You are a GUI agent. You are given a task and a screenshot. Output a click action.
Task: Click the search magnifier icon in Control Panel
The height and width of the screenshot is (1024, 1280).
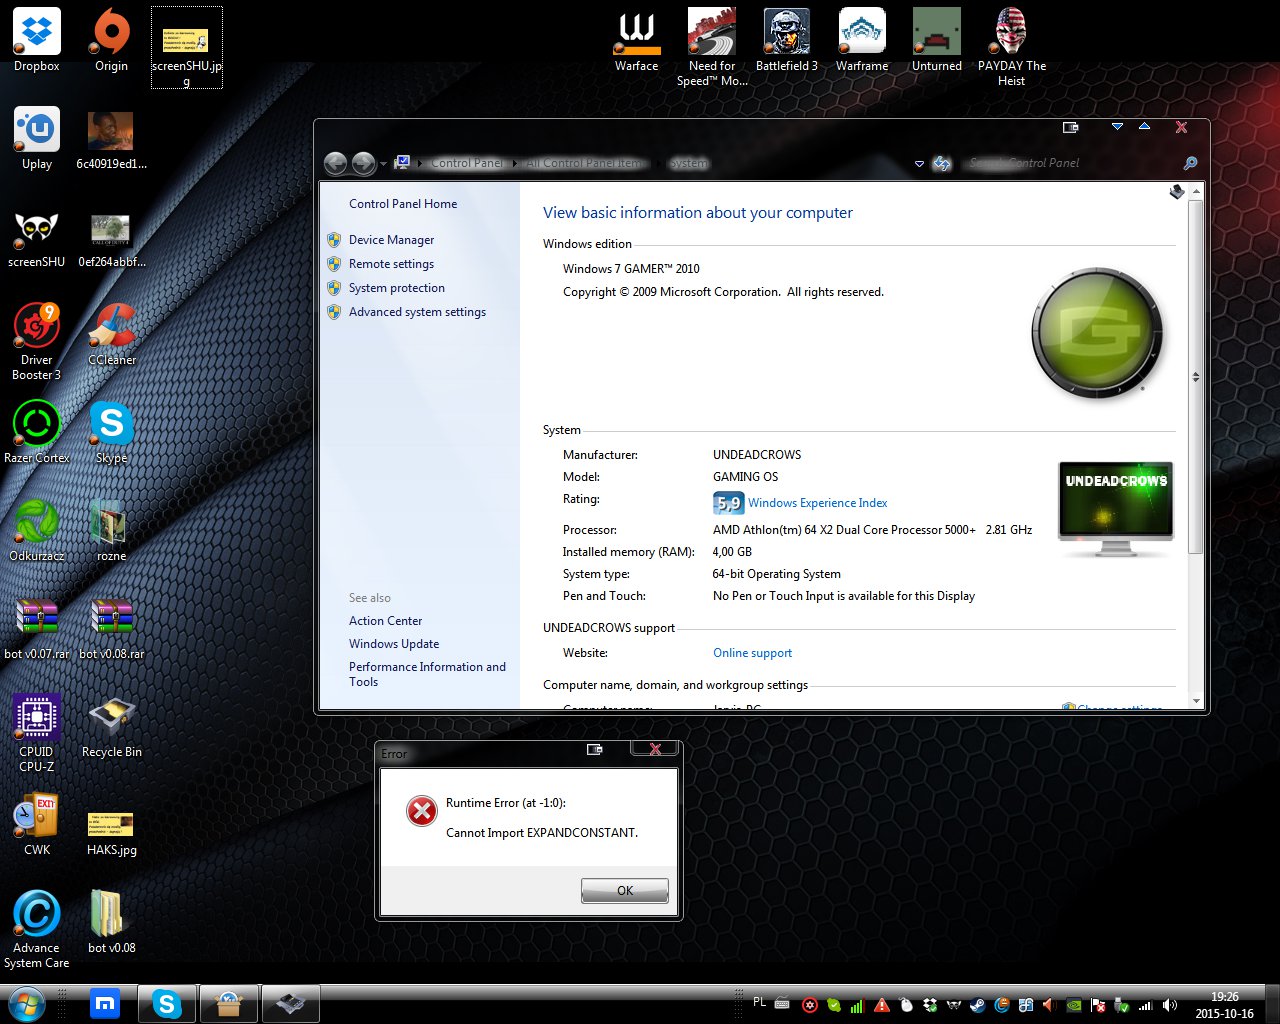tap(1190, 163)
